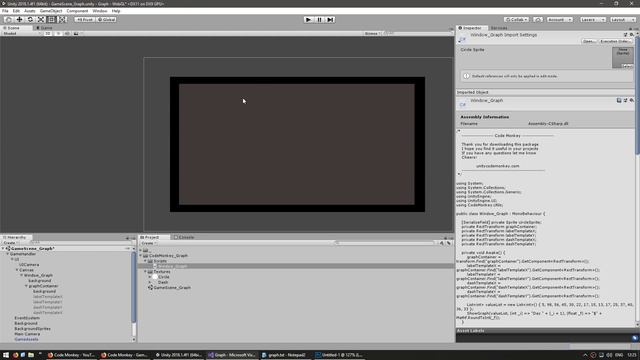Select the GameScene_Graph scene asset
The image size is (640, 360).
(169, 287)
